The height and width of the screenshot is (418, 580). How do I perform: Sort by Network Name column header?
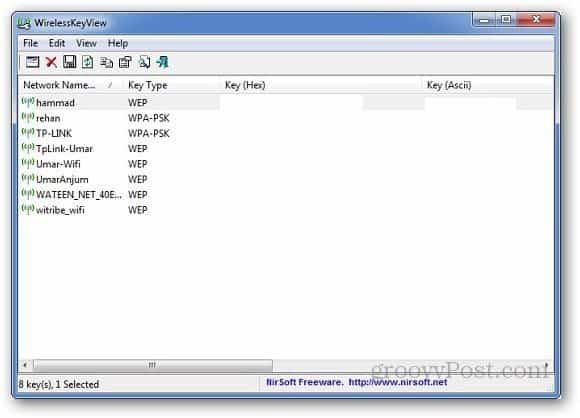click(70, 85)
